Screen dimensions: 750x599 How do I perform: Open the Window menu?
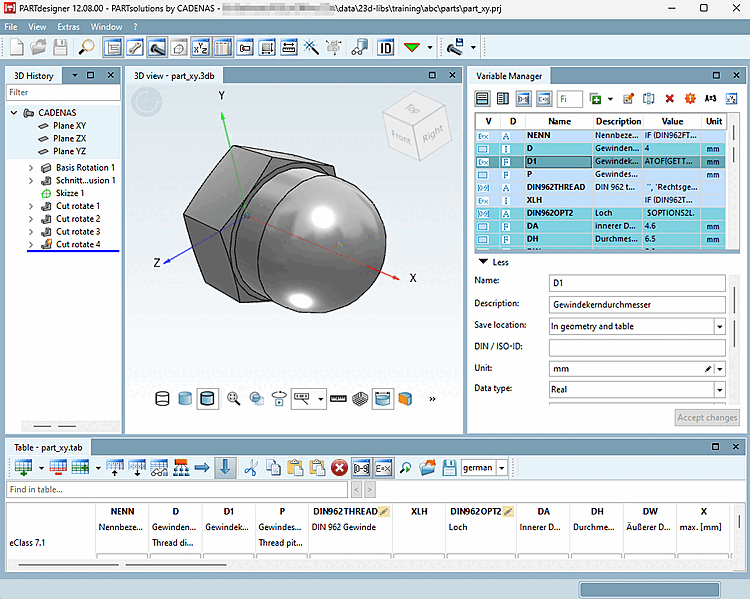point(107,26)
